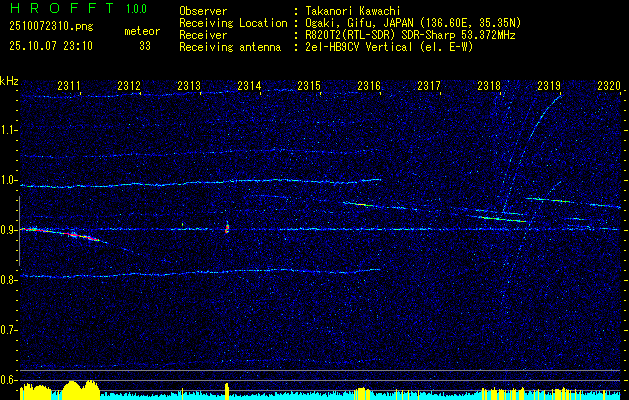Click the kHz axis unit label
This screenshot has width=629, height=400.
[x=9, y=81]
